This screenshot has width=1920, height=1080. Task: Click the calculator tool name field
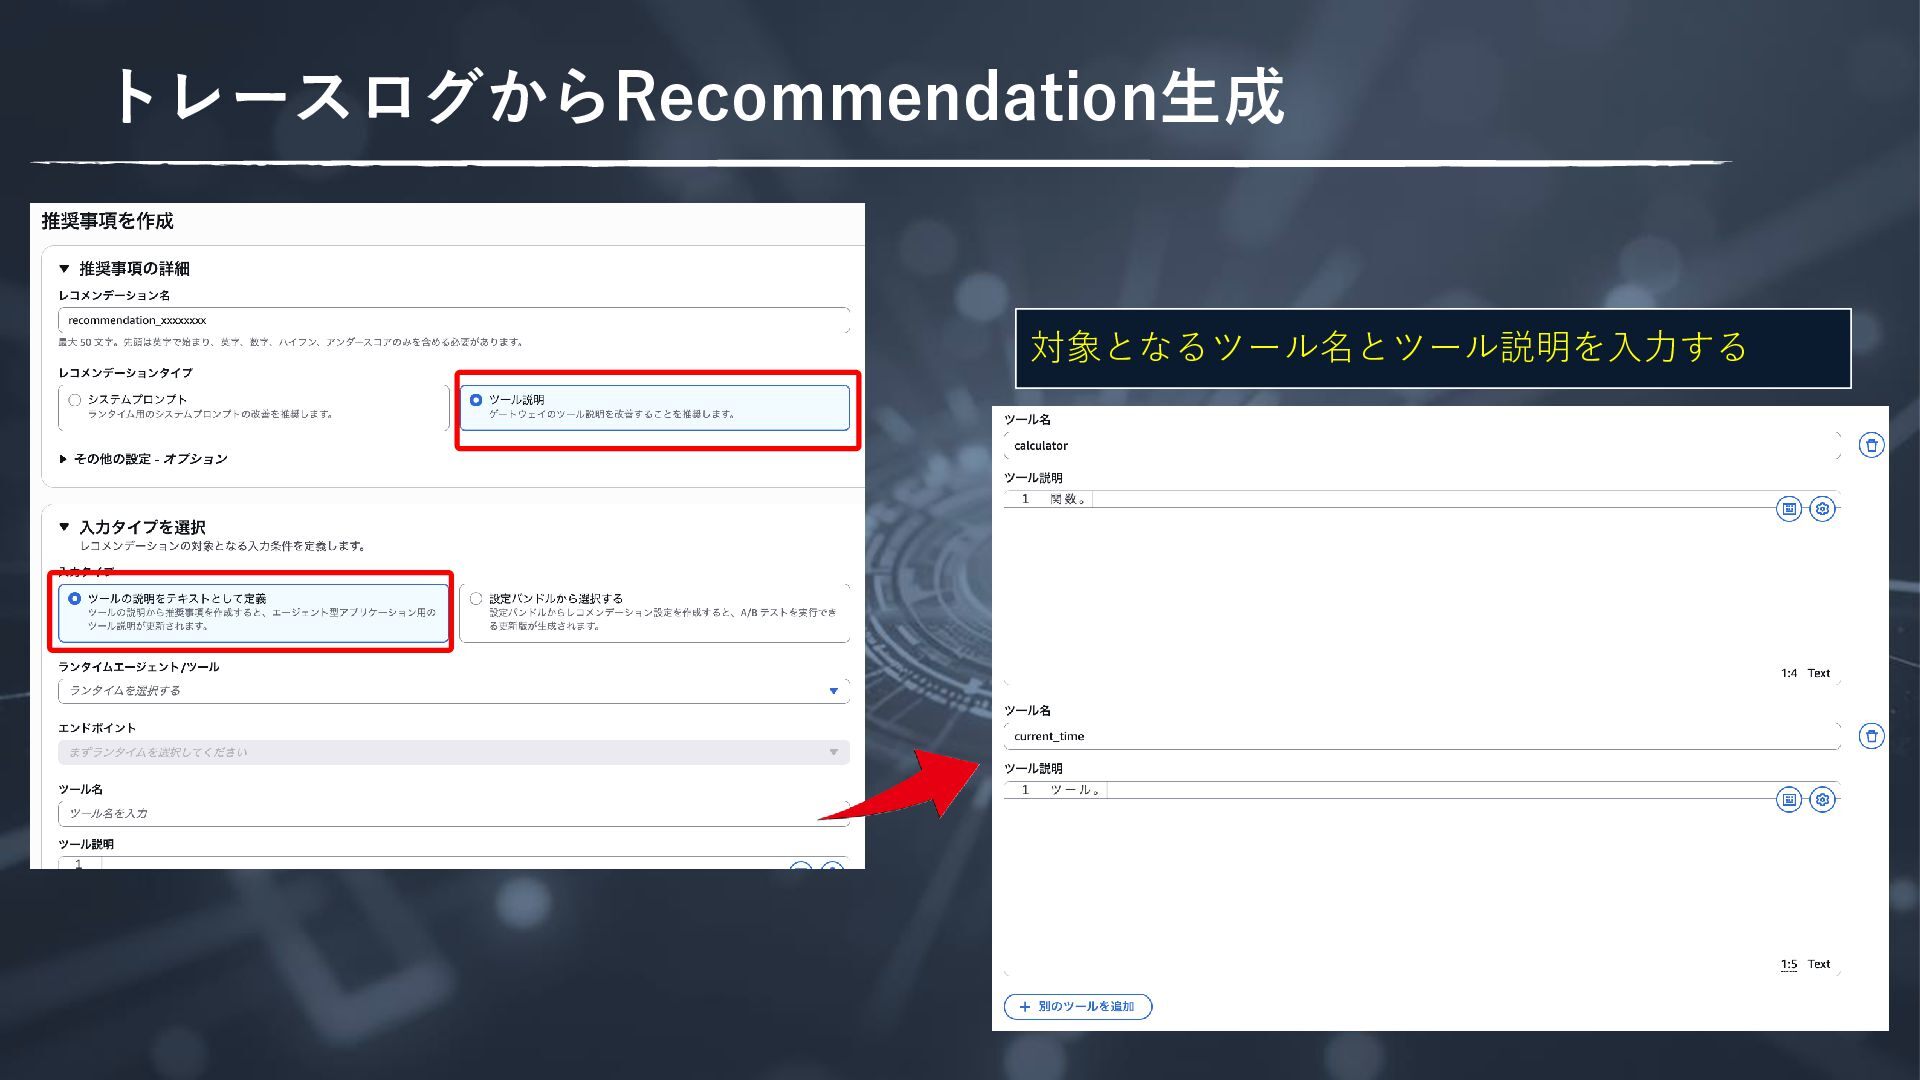[1422, 446]
